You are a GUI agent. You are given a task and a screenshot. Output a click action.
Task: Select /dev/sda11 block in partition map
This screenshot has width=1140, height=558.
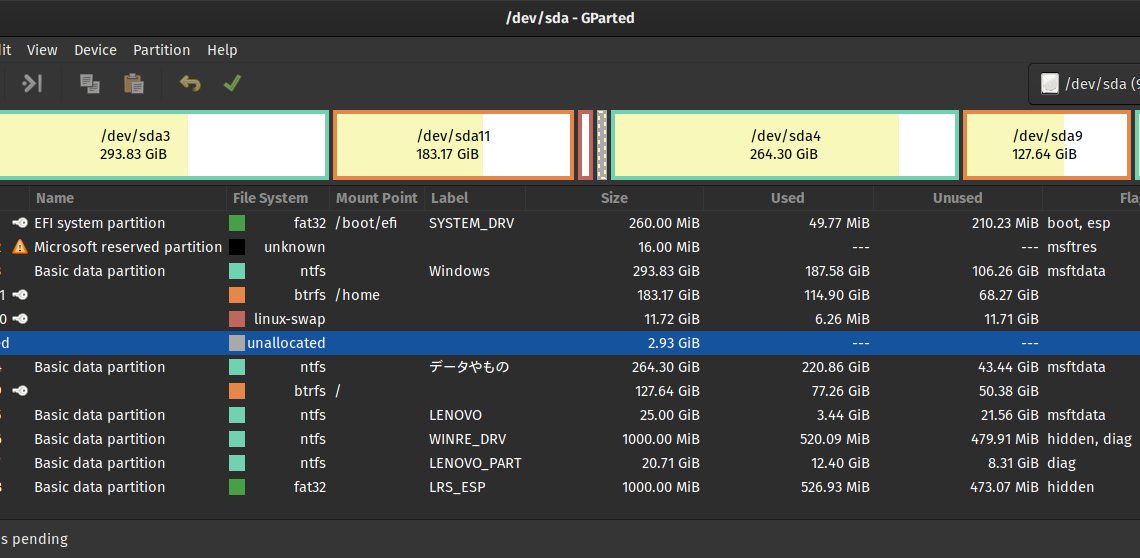click(x=453, y=145)
